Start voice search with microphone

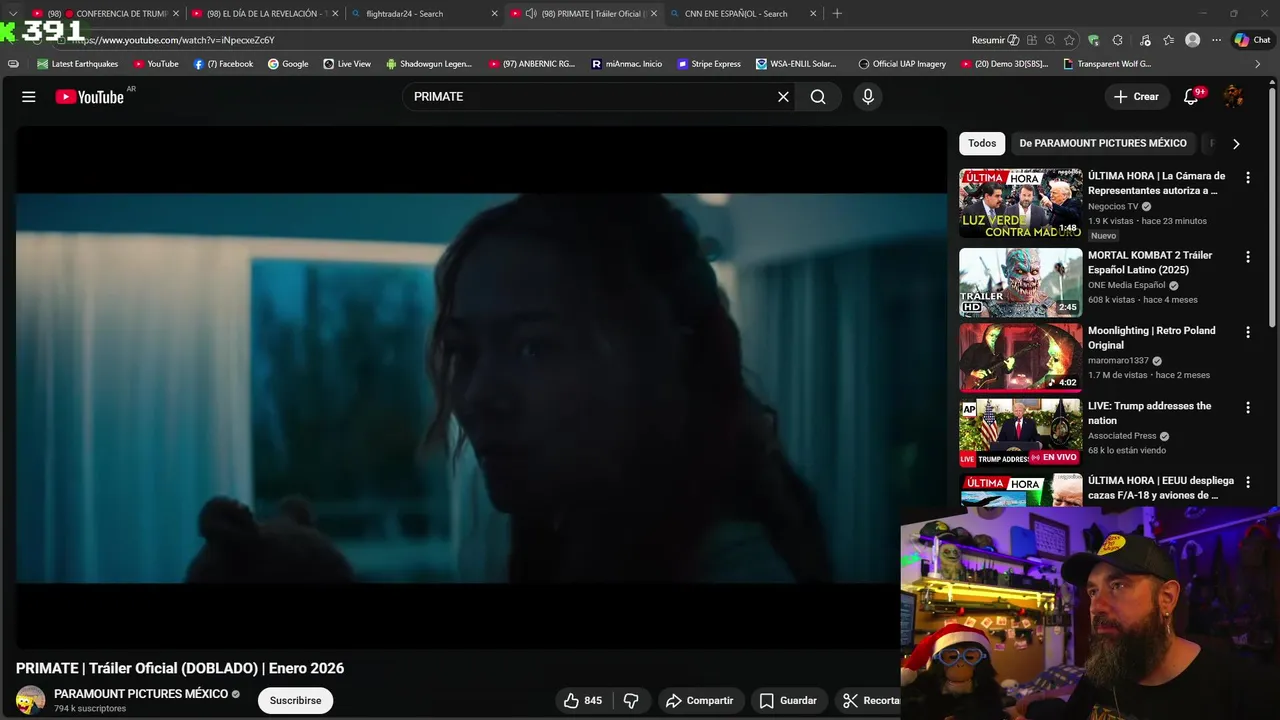tap(868, 97)
